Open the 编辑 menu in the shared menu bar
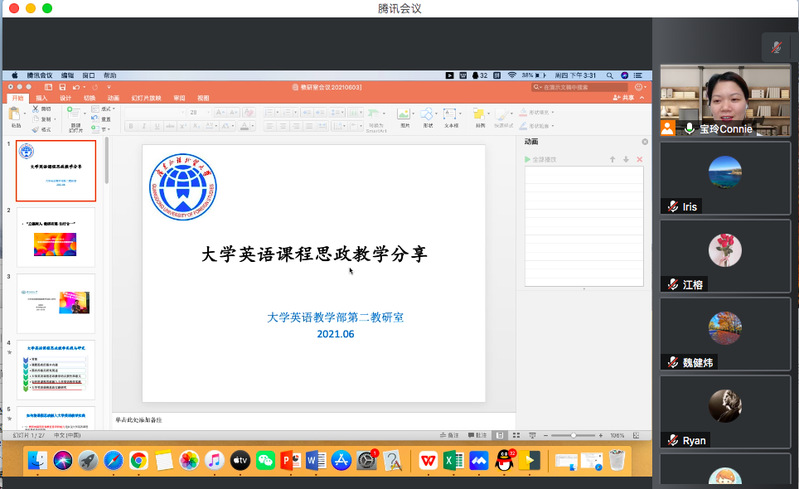The height and width of the screenshot is (489, 799). [67, 75]
